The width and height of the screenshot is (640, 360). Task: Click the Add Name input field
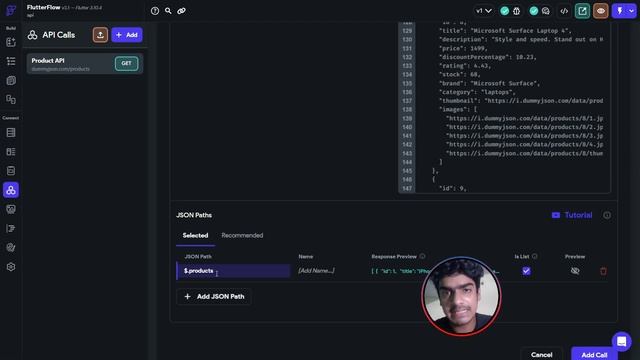[x=316, y=271]
